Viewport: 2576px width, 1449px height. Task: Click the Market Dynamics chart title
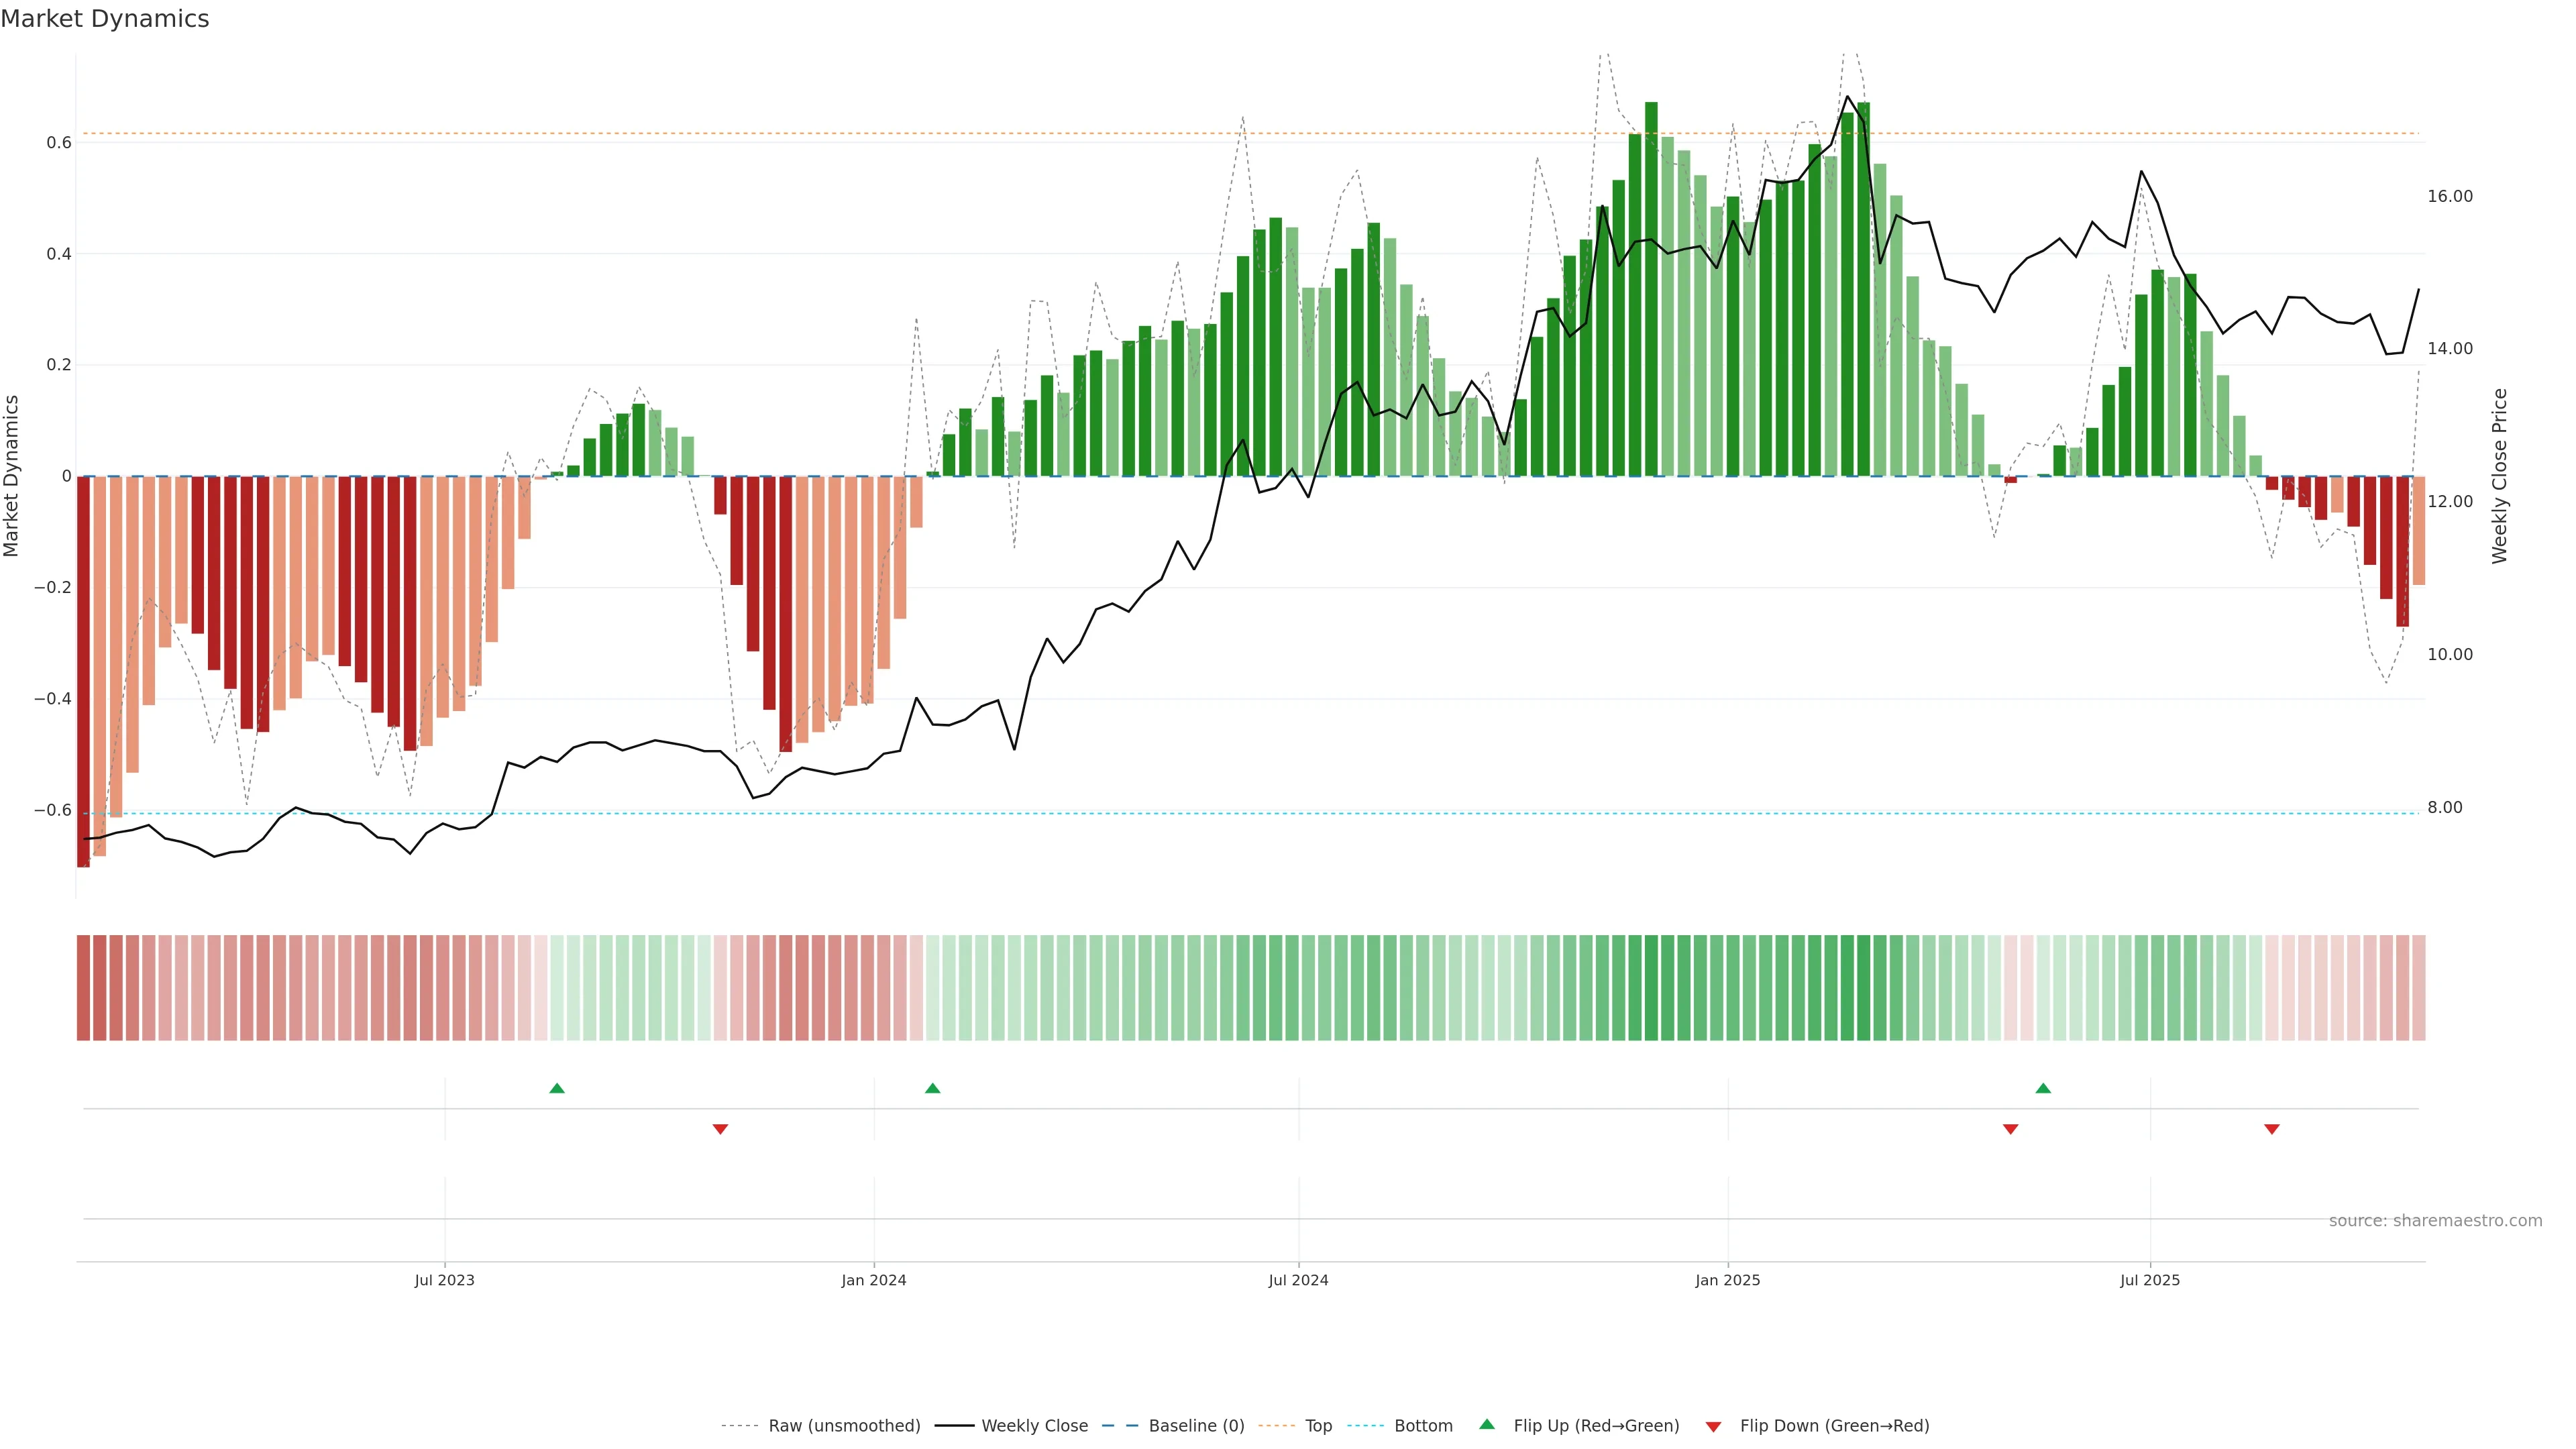click(x=105, y=19)
